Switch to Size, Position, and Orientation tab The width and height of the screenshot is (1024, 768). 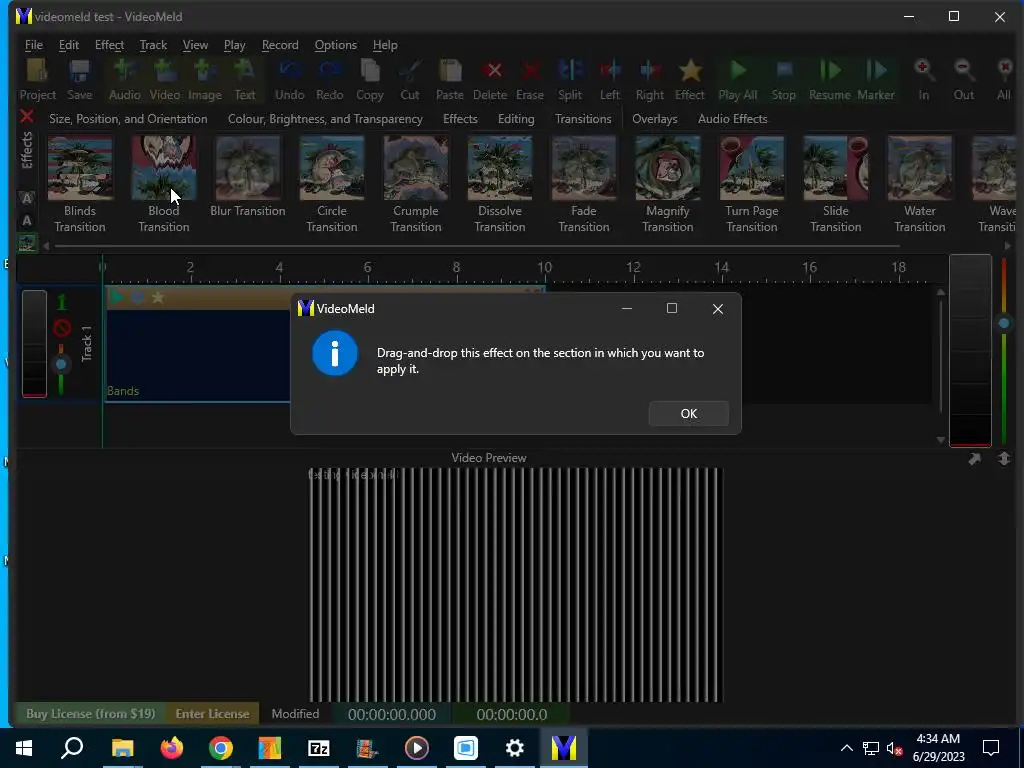[x=128, y=119]
